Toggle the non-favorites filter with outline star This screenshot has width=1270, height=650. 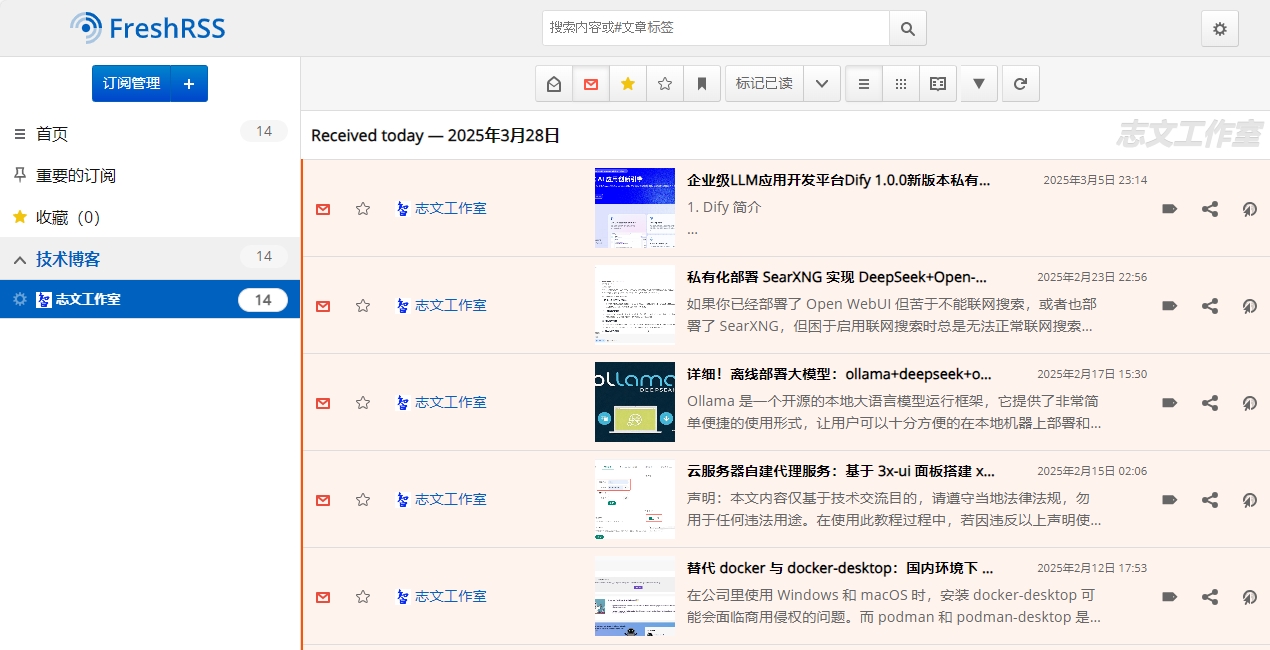pos(665,84)
